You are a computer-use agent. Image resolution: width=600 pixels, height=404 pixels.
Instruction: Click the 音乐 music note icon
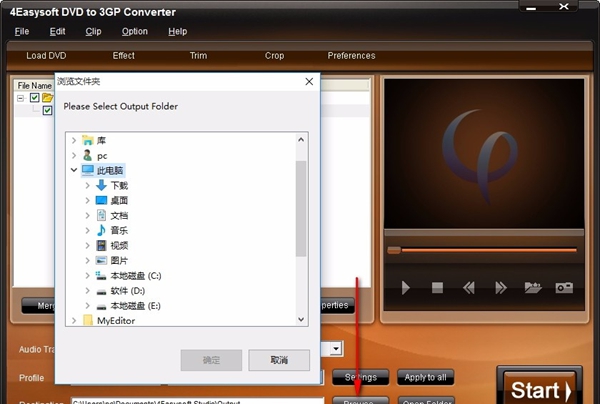tap(101, 230)
